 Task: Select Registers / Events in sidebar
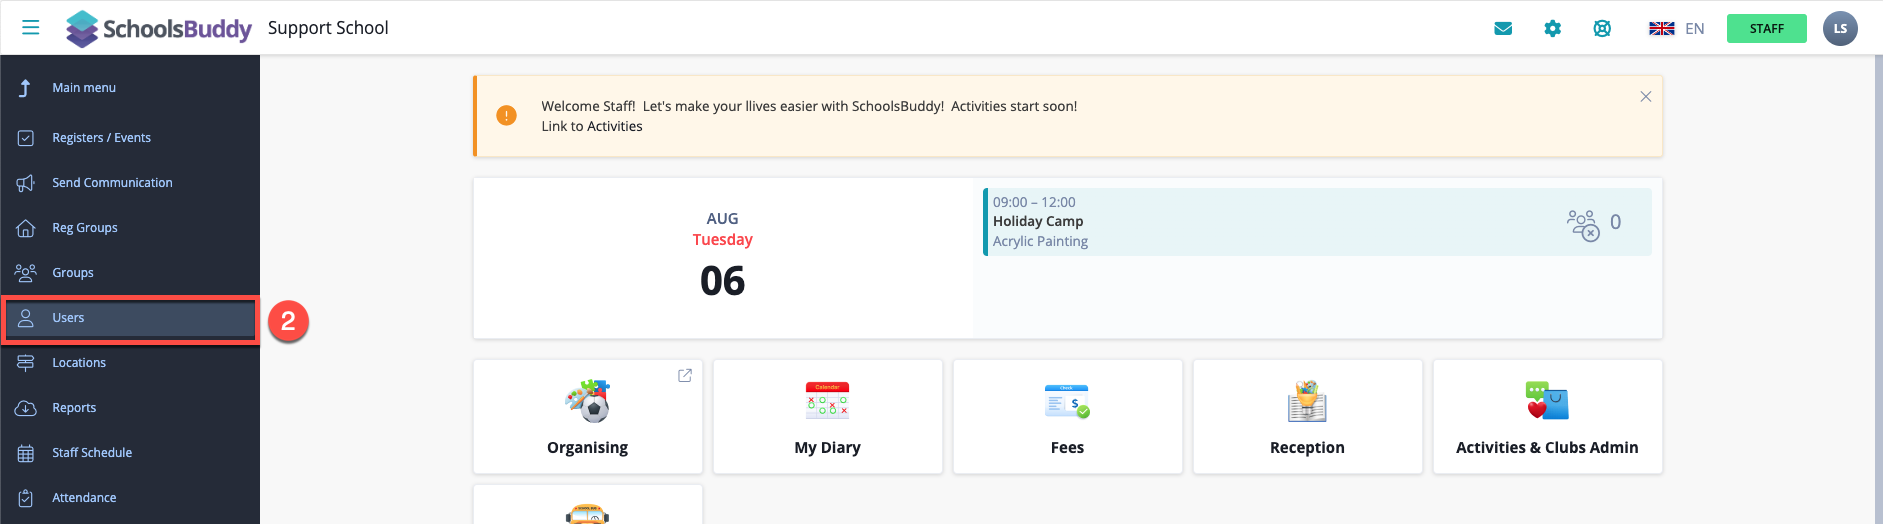[101, 138]
